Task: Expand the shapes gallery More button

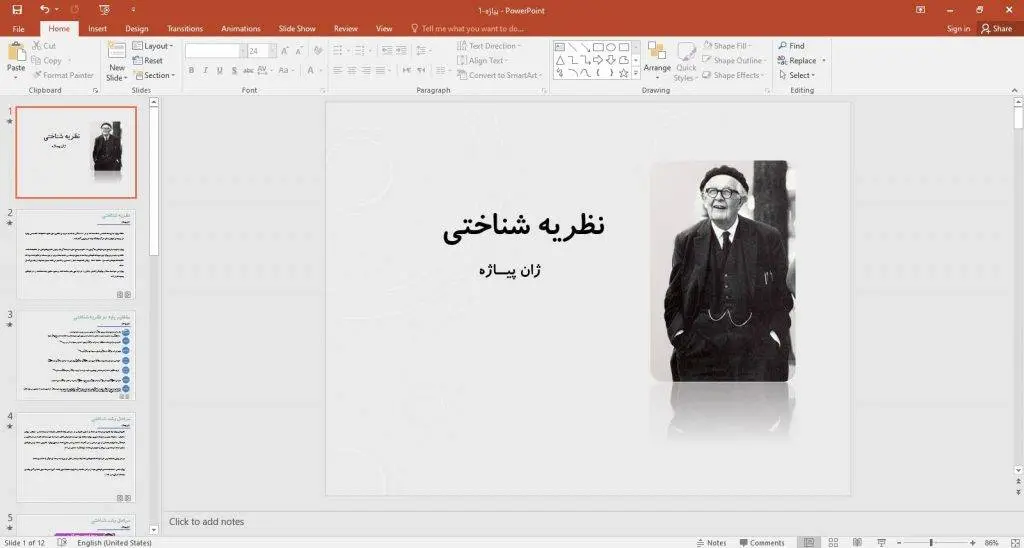Action: (x=636, y=74)
